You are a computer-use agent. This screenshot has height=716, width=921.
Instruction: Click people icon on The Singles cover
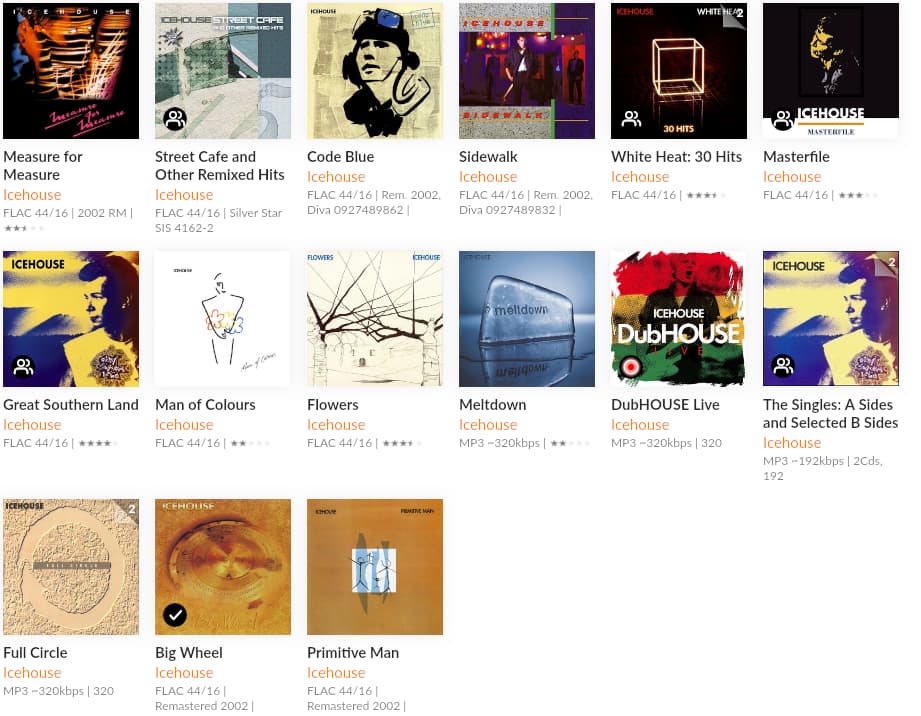(783, 367)
